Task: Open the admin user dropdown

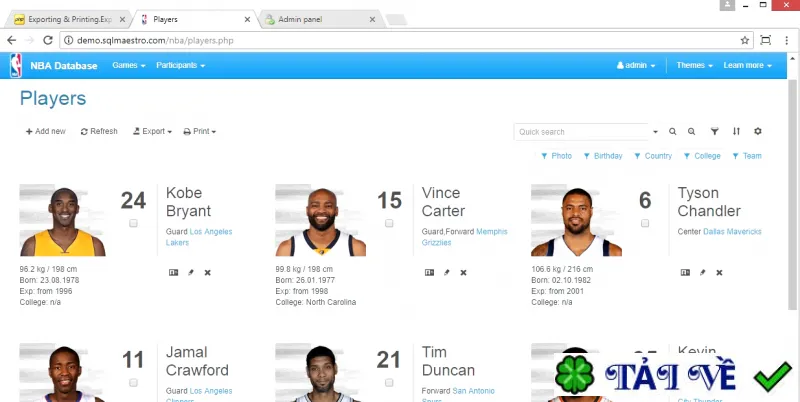Action: point(636,65)
